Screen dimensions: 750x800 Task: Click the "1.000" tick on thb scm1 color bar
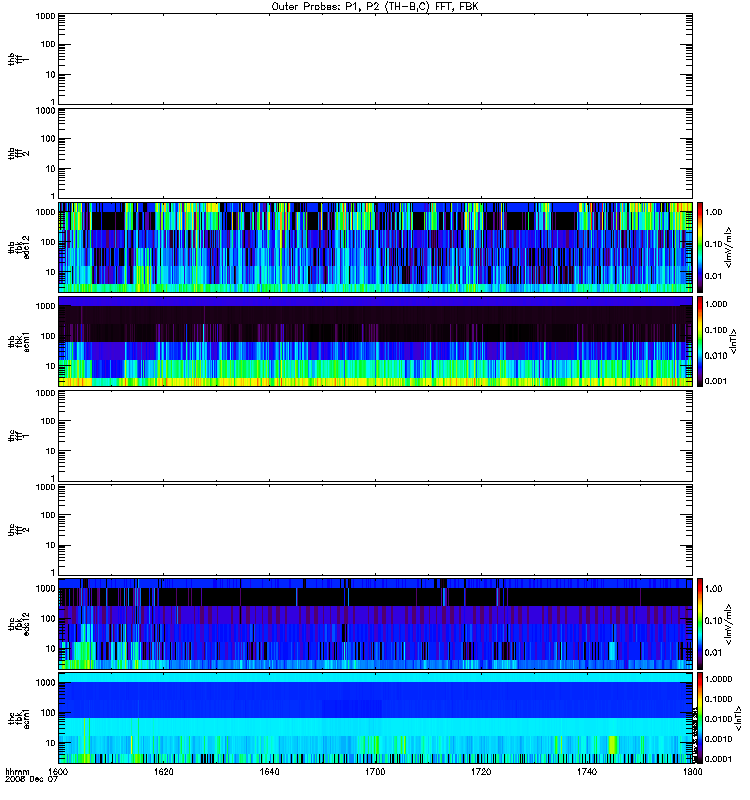716,304
